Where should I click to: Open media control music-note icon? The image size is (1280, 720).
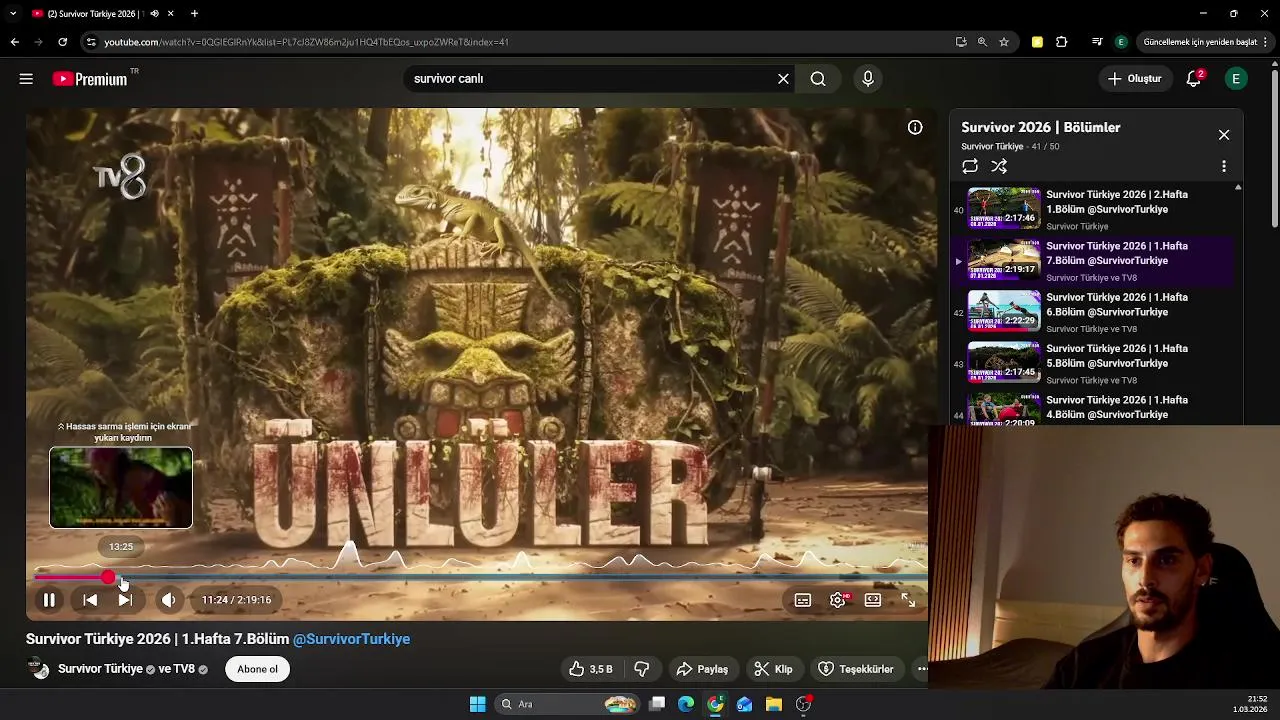[1097, 42]
